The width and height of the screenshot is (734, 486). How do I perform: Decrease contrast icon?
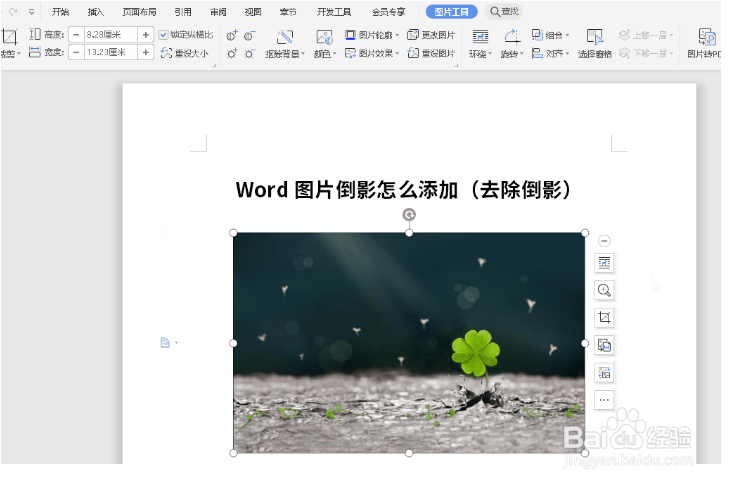point(250,36)
